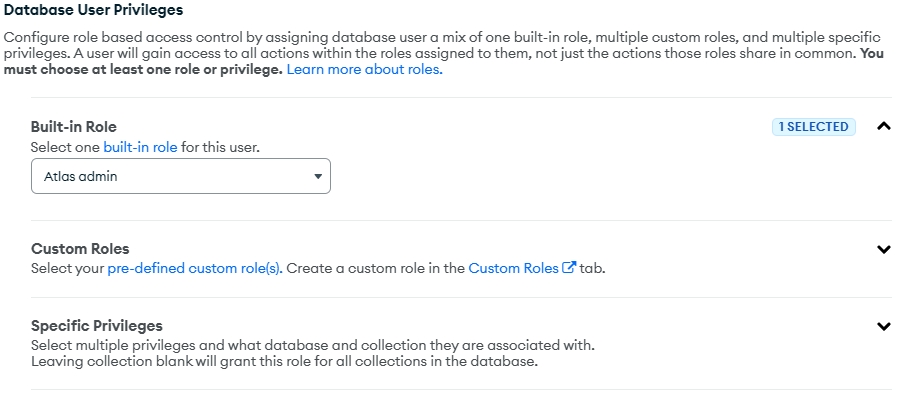Expand the Specific Privileges section chevron

(883, 327)
